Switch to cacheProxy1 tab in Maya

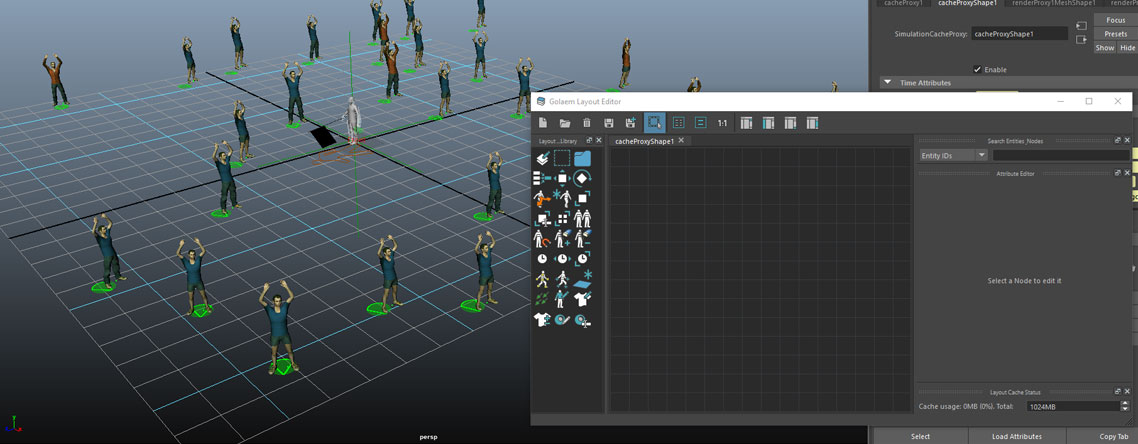(902, 3)
